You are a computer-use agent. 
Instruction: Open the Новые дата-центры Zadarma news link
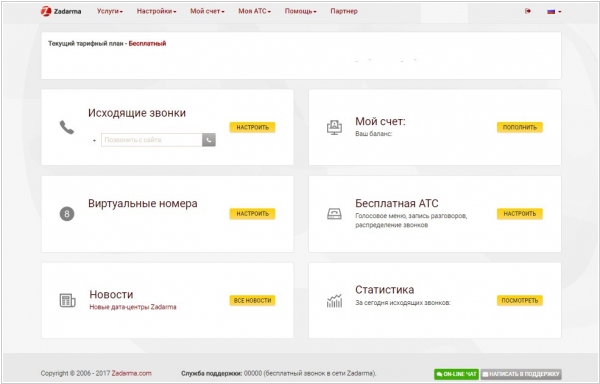133,307
